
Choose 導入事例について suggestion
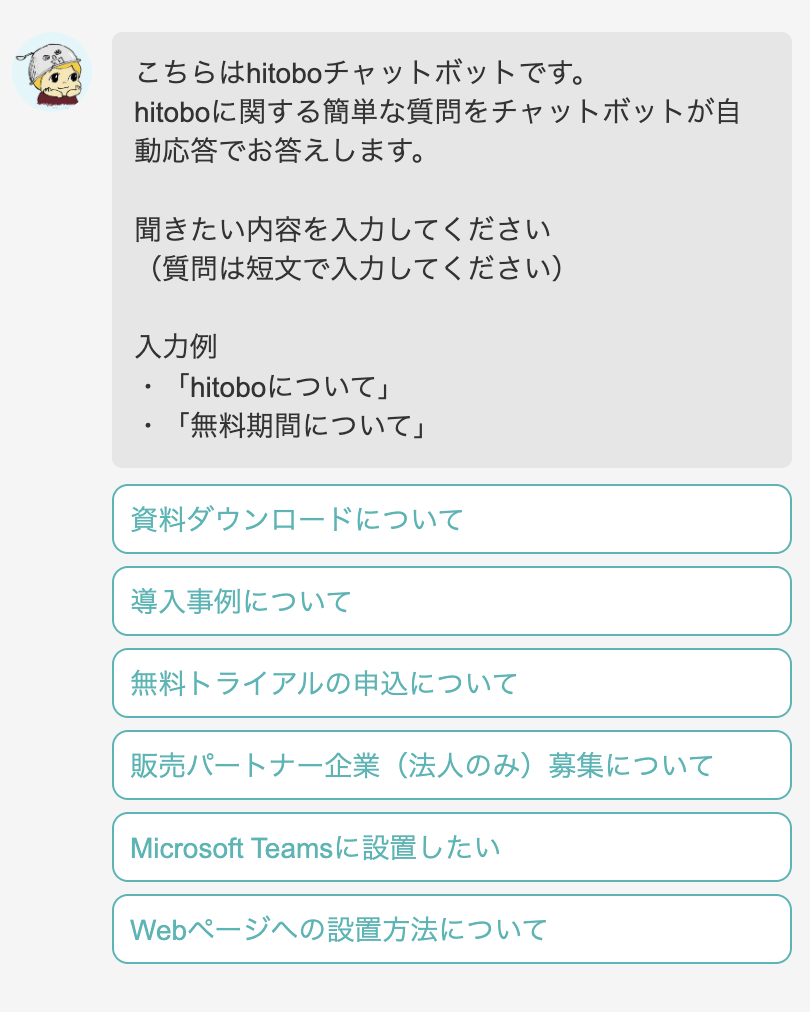[452, 601]
